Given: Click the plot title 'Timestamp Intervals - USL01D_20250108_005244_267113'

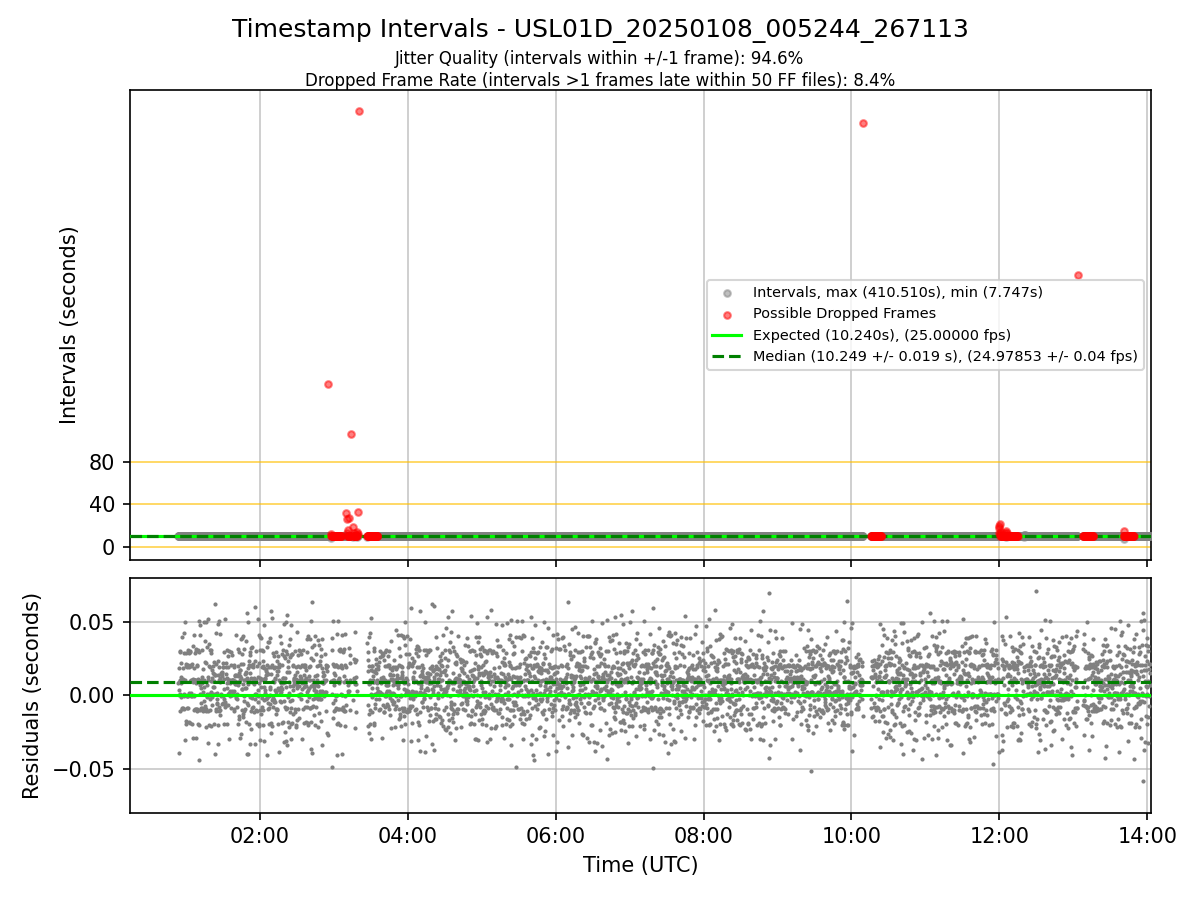Looking at the screenshot, I should 600,29.
